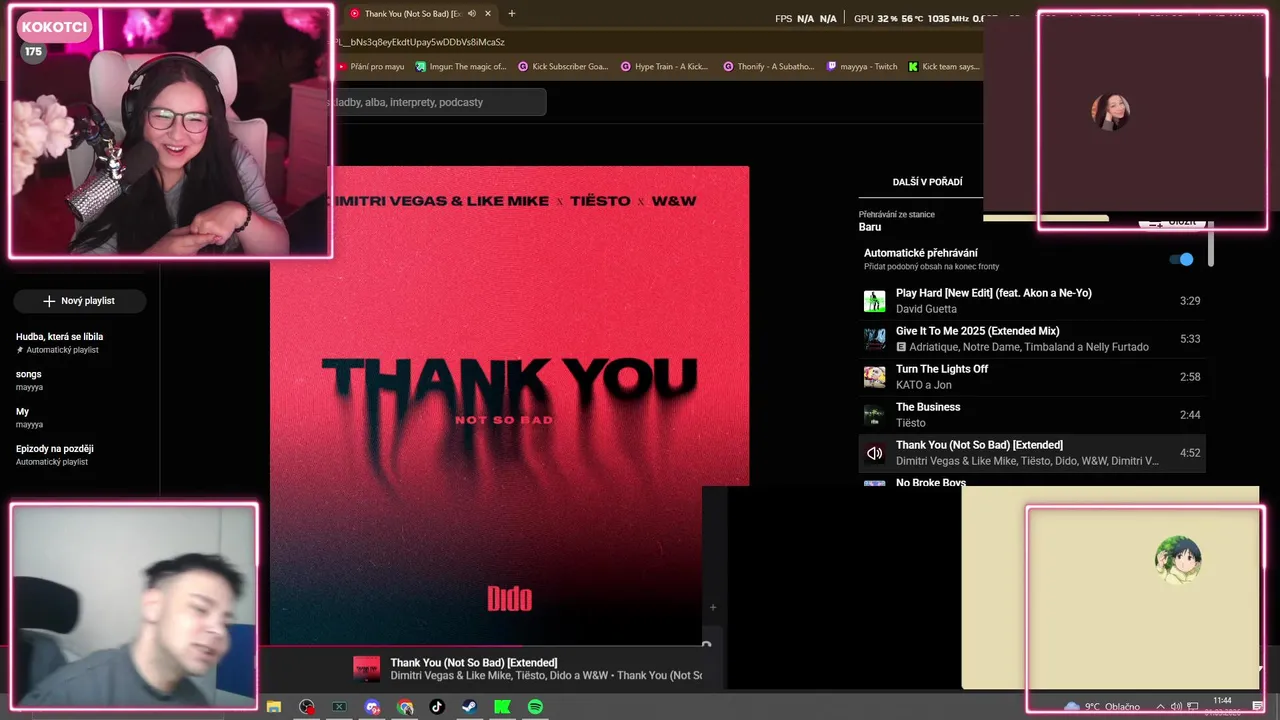The image size is (1280, 720).
Task: Click the weather 9°C Oblačno widget
Action: 1102,707
